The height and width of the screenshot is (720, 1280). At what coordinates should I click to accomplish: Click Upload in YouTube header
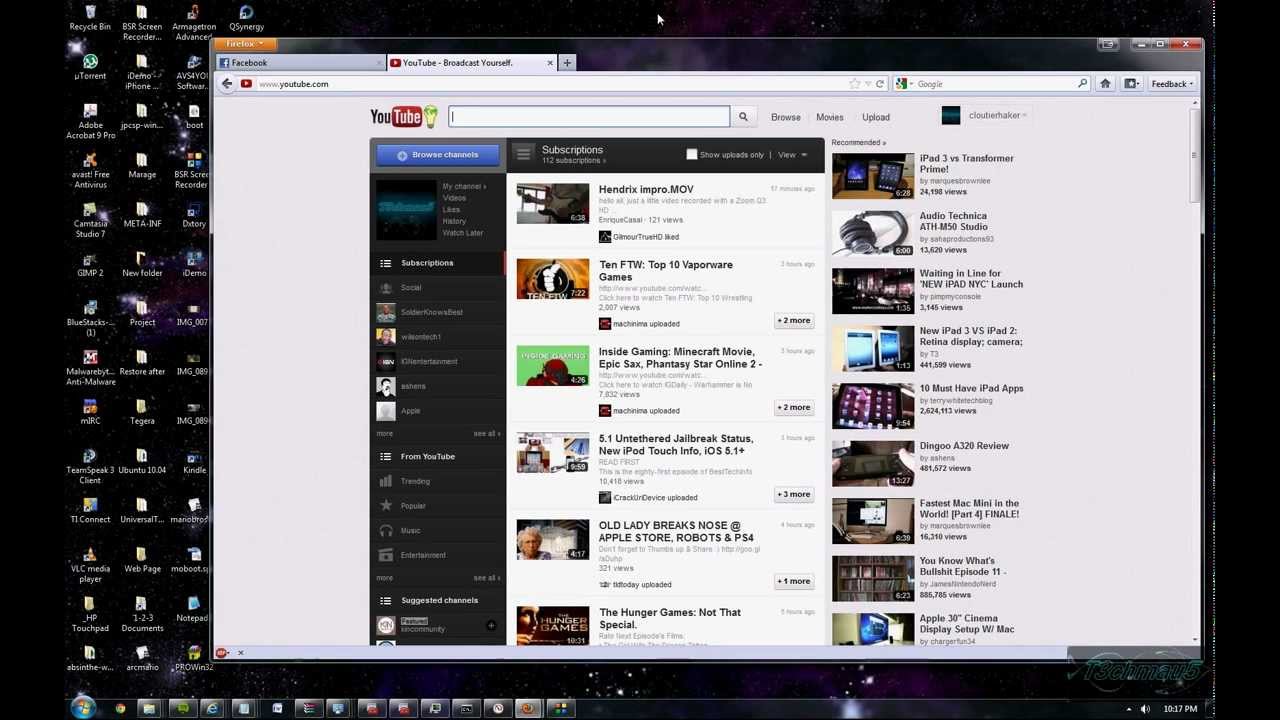point(876,117)
